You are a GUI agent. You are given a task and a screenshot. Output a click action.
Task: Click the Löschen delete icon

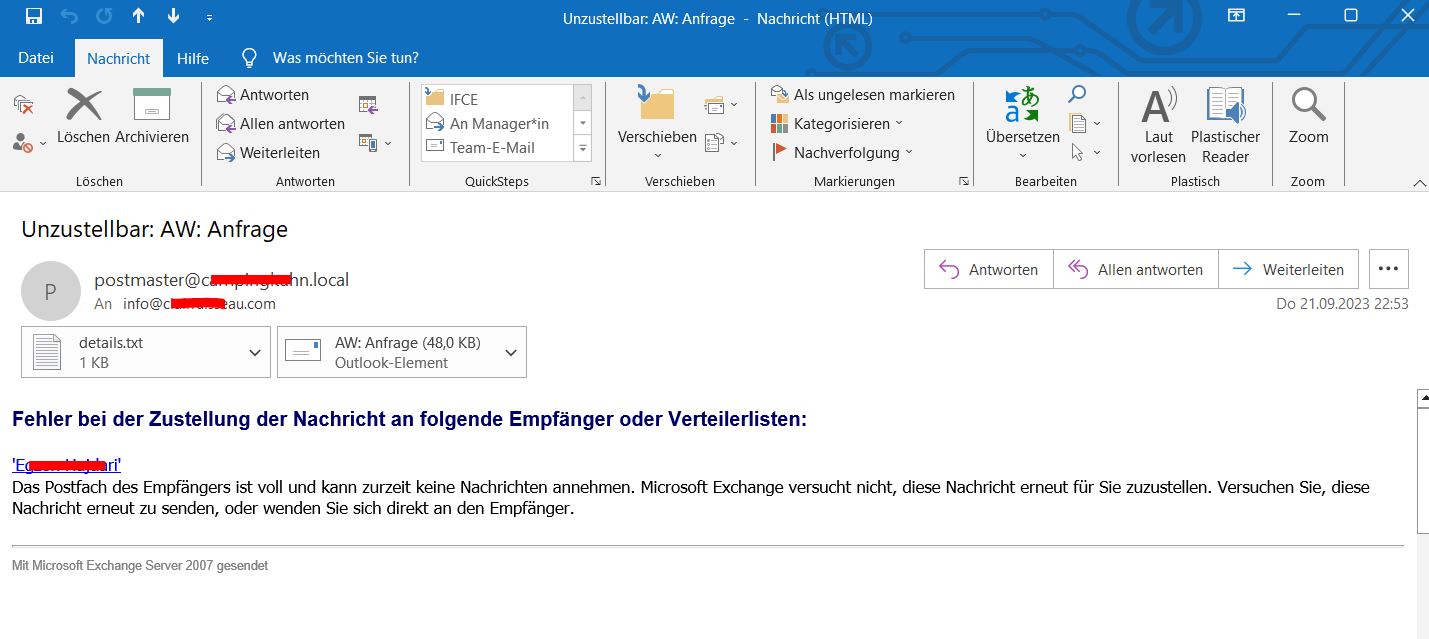tap(84, 106)
